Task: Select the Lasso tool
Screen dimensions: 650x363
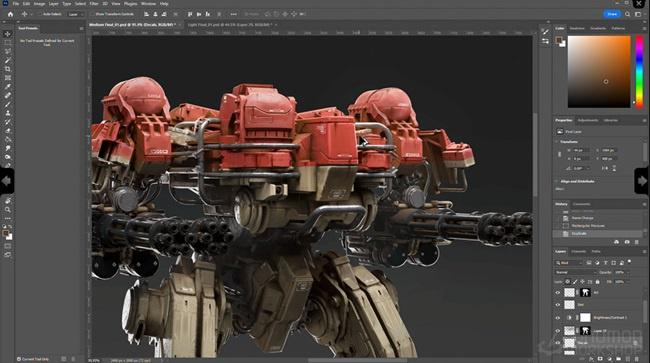Action: point(7,51)
